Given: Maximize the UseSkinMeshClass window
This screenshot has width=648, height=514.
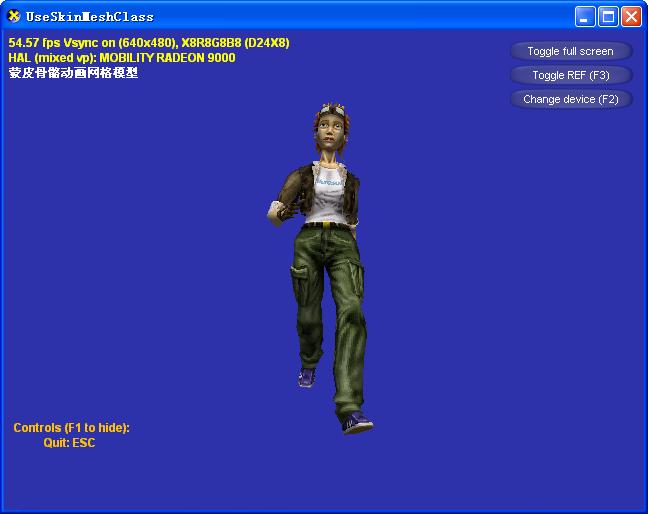Looking at the screenshot, I should click(x=608, y=17).
